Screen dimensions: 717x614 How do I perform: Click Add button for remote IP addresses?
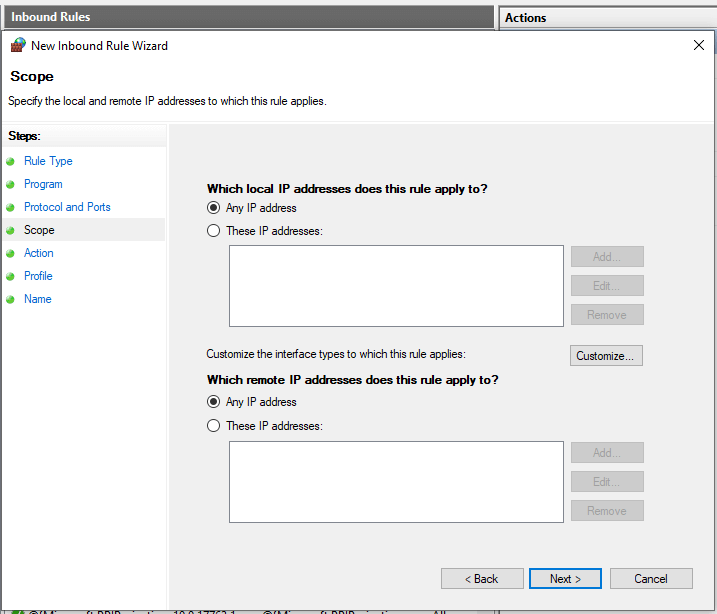pos(607,452)
